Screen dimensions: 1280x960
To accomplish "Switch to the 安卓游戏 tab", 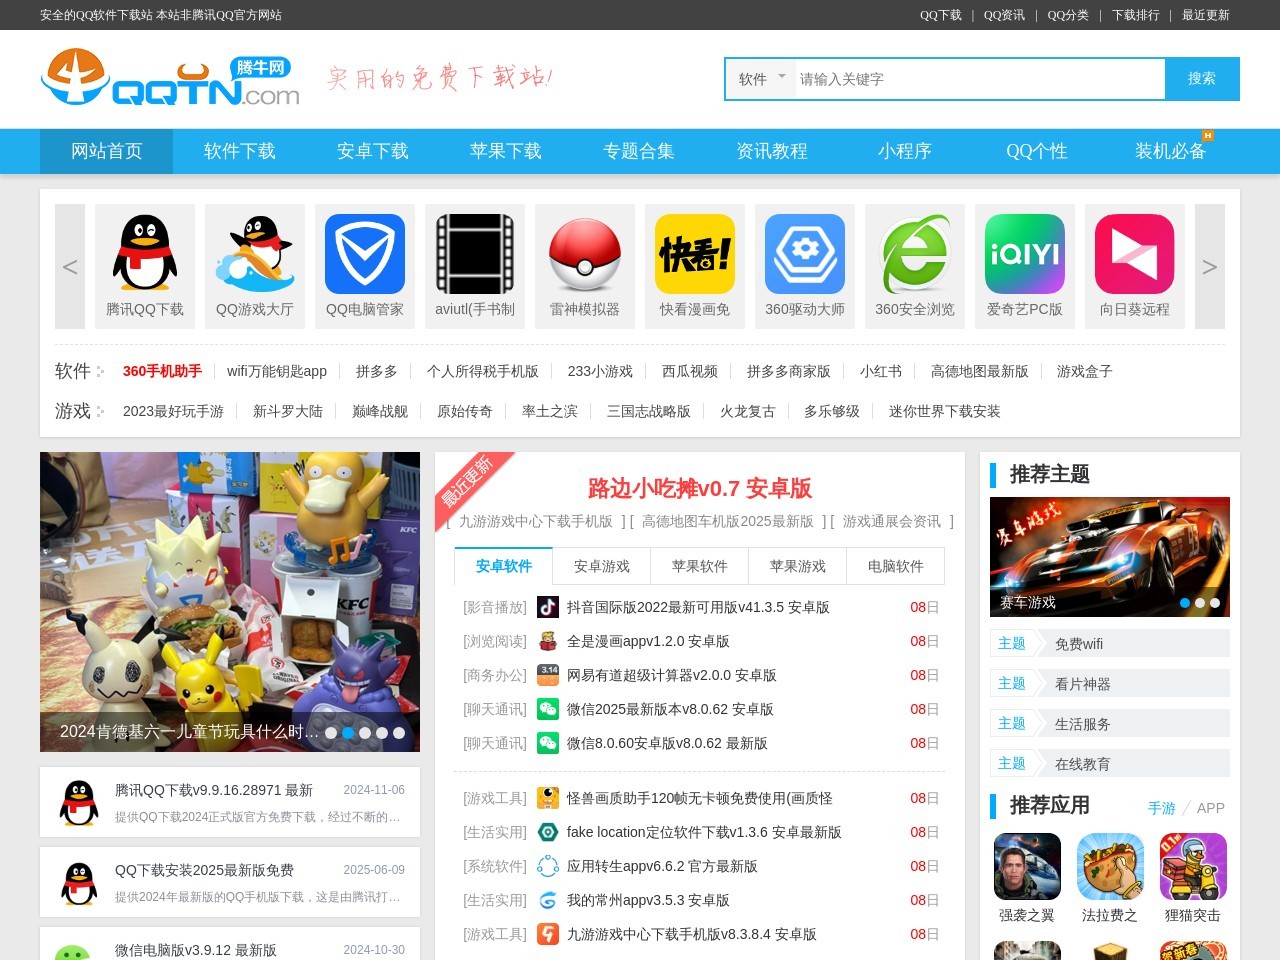I will coord(601,566).
